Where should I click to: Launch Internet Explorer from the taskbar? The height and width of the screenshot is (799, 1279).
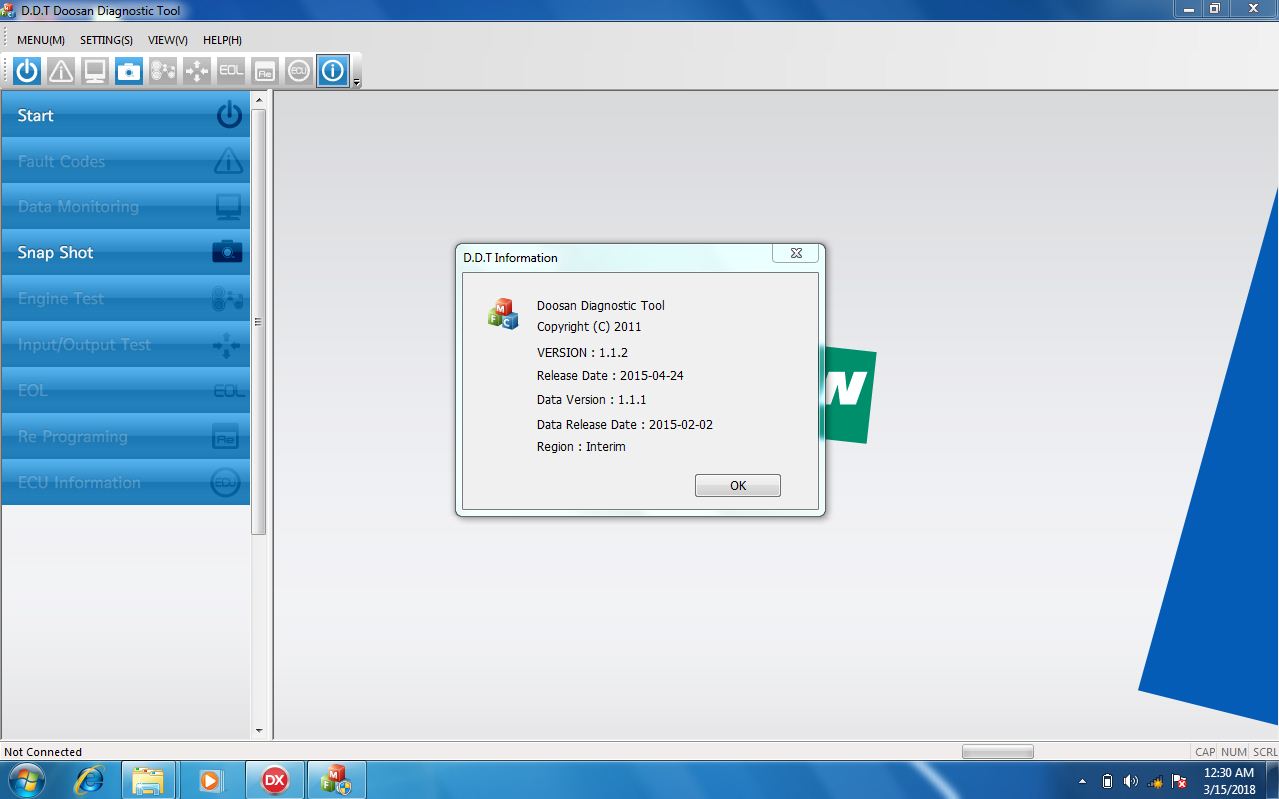(x=89, y=780)
